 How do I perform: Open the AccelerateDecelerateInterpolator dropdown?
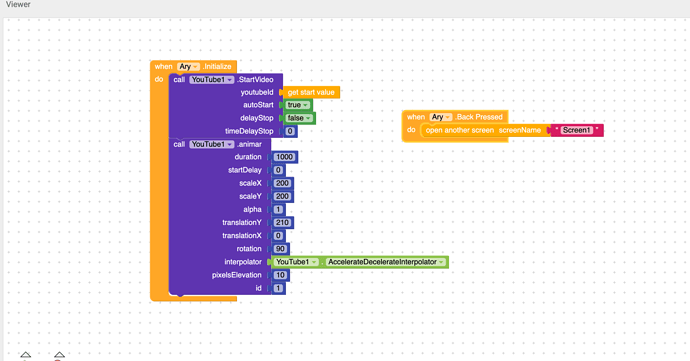385,262
